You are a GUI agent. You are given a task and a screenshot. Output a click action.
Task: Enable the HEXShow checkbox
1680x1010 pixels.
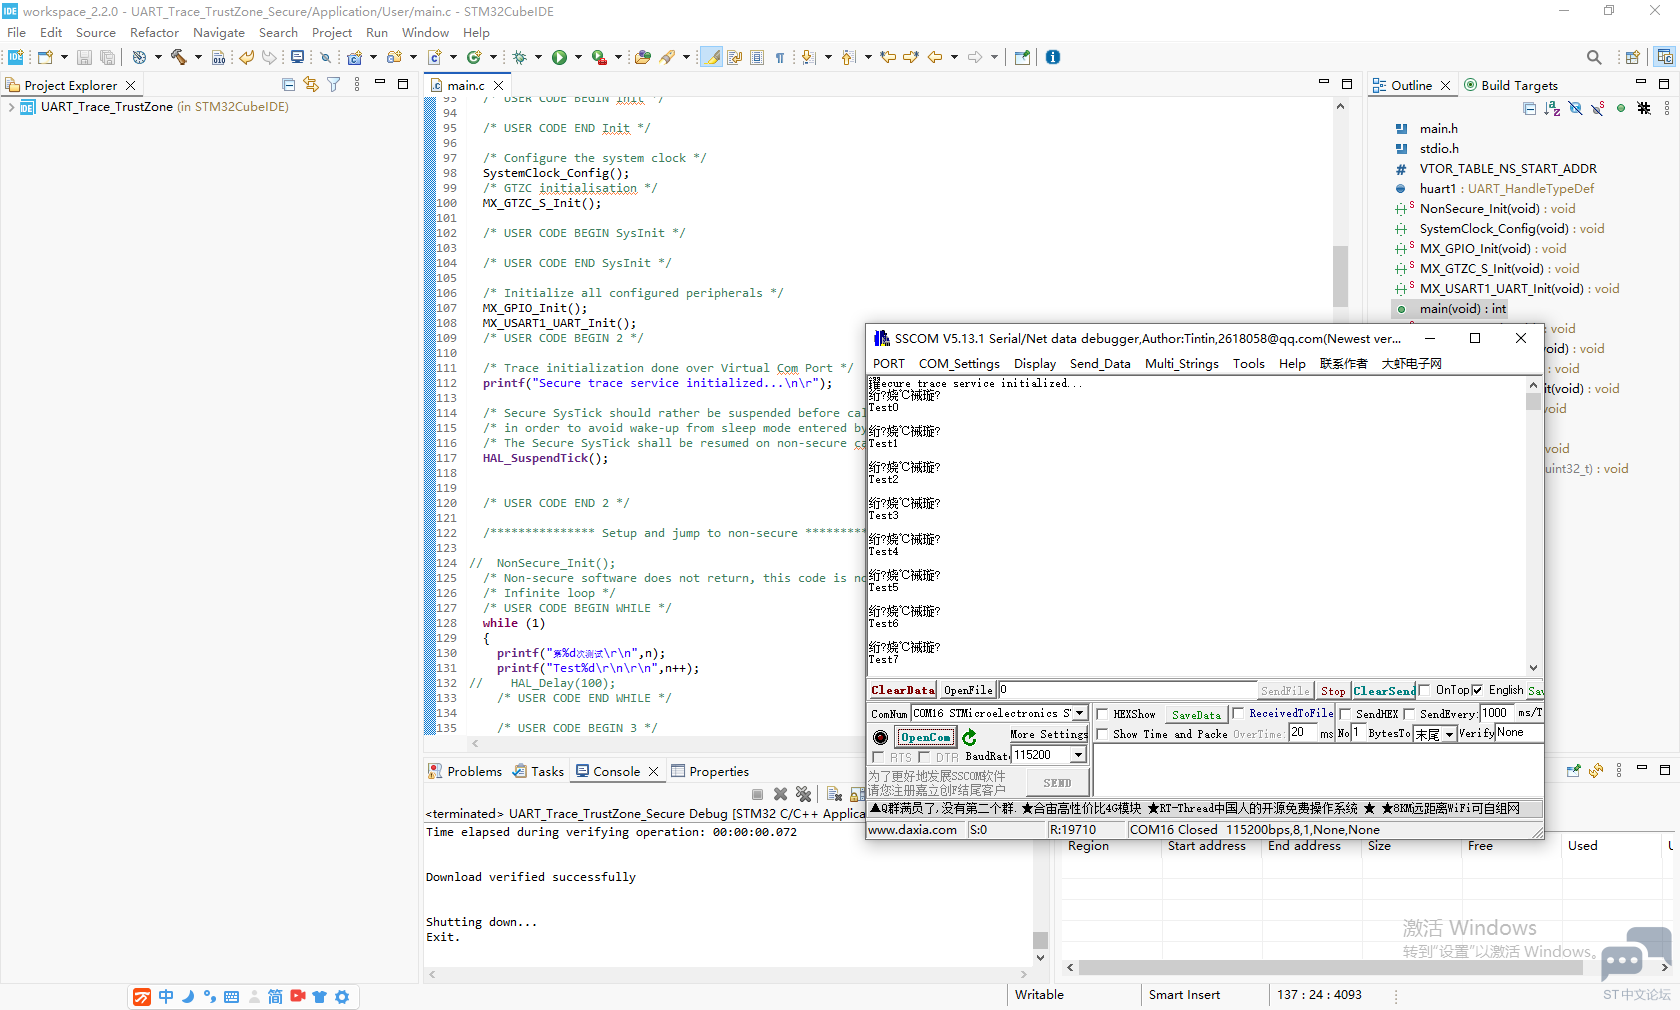pyautogui.click(x=1102, y=714)
